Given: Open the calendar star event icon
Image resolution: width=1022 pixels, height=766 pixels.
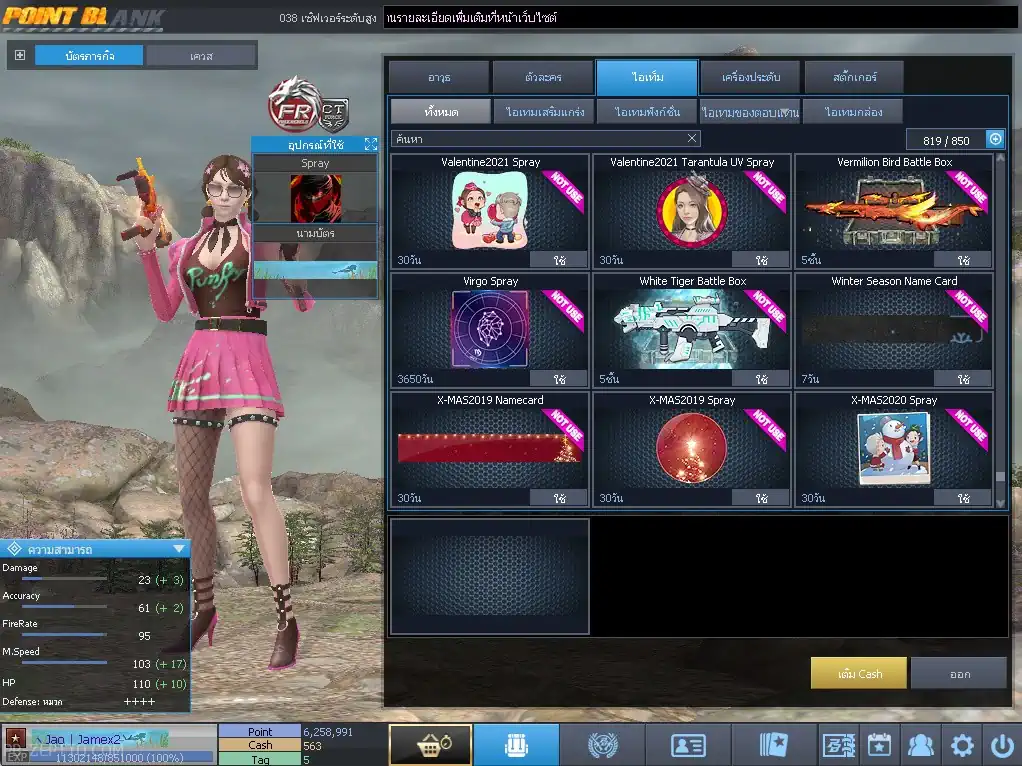Looking at the screenshot, I should [x=879, y=745].
